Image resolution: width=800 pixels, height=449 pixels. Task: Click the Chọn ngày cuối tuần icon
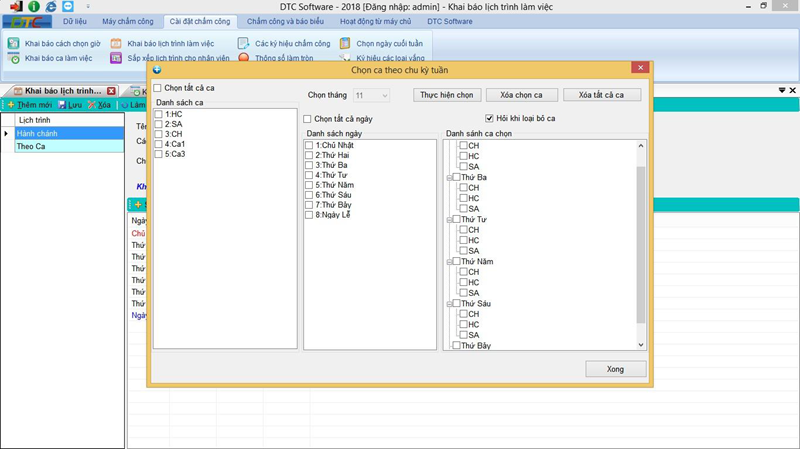[x=345, y=44]
